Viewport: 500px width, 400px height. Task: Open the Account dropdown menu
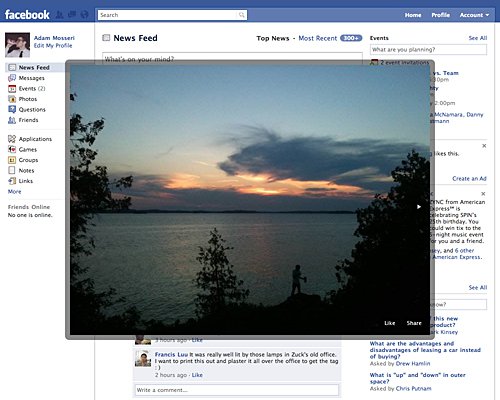474,15
